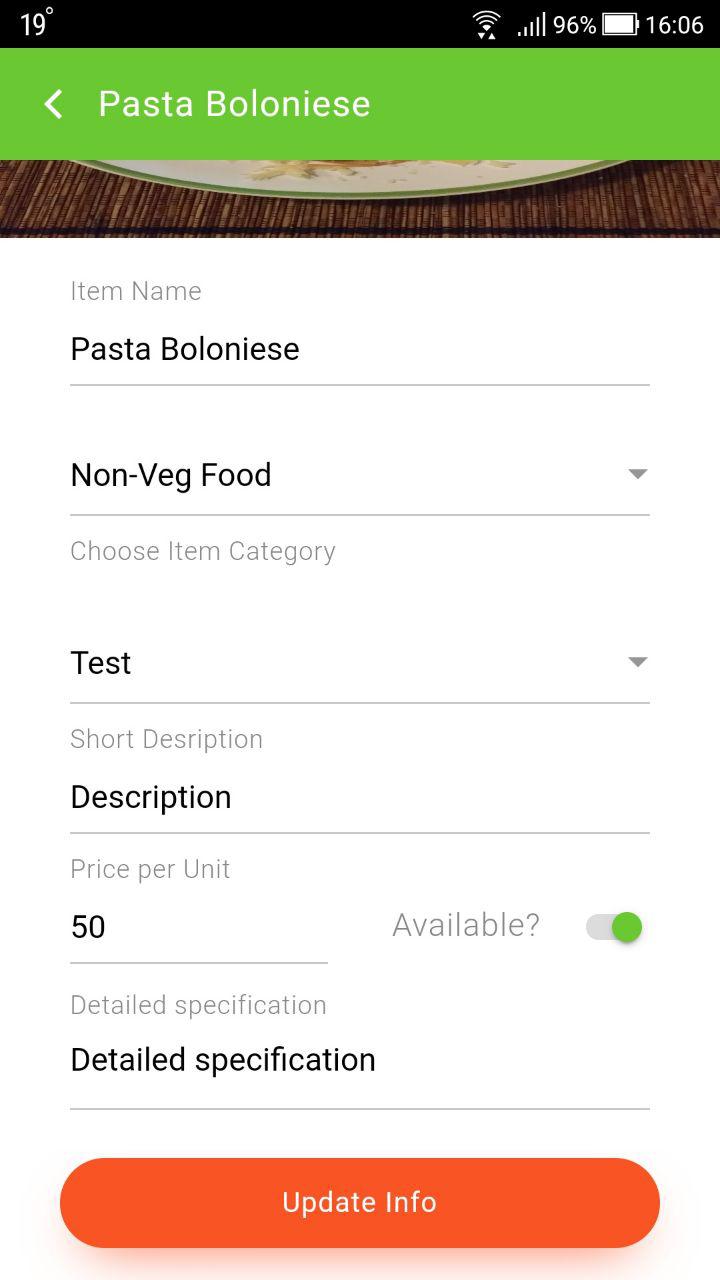Image resolution: width=720 pixels, height=1280 pixels.
Task: Click the Update Info button
Action: click(x=360, y=1202)
